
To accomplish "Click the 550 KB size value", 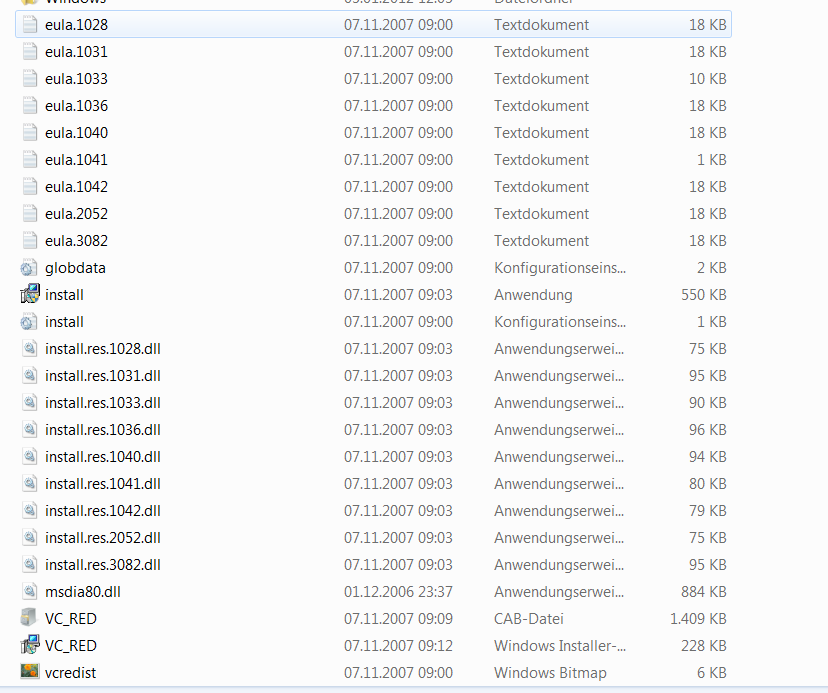I will 704,295.
